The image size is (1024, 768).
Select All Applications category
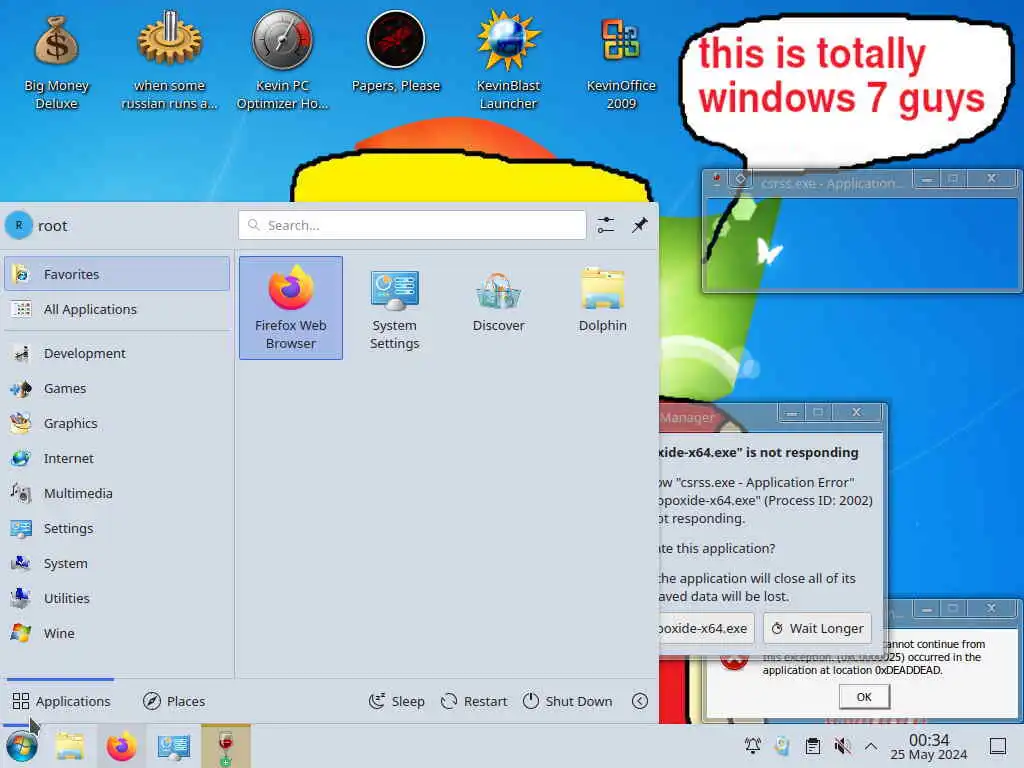click(117, 309)
